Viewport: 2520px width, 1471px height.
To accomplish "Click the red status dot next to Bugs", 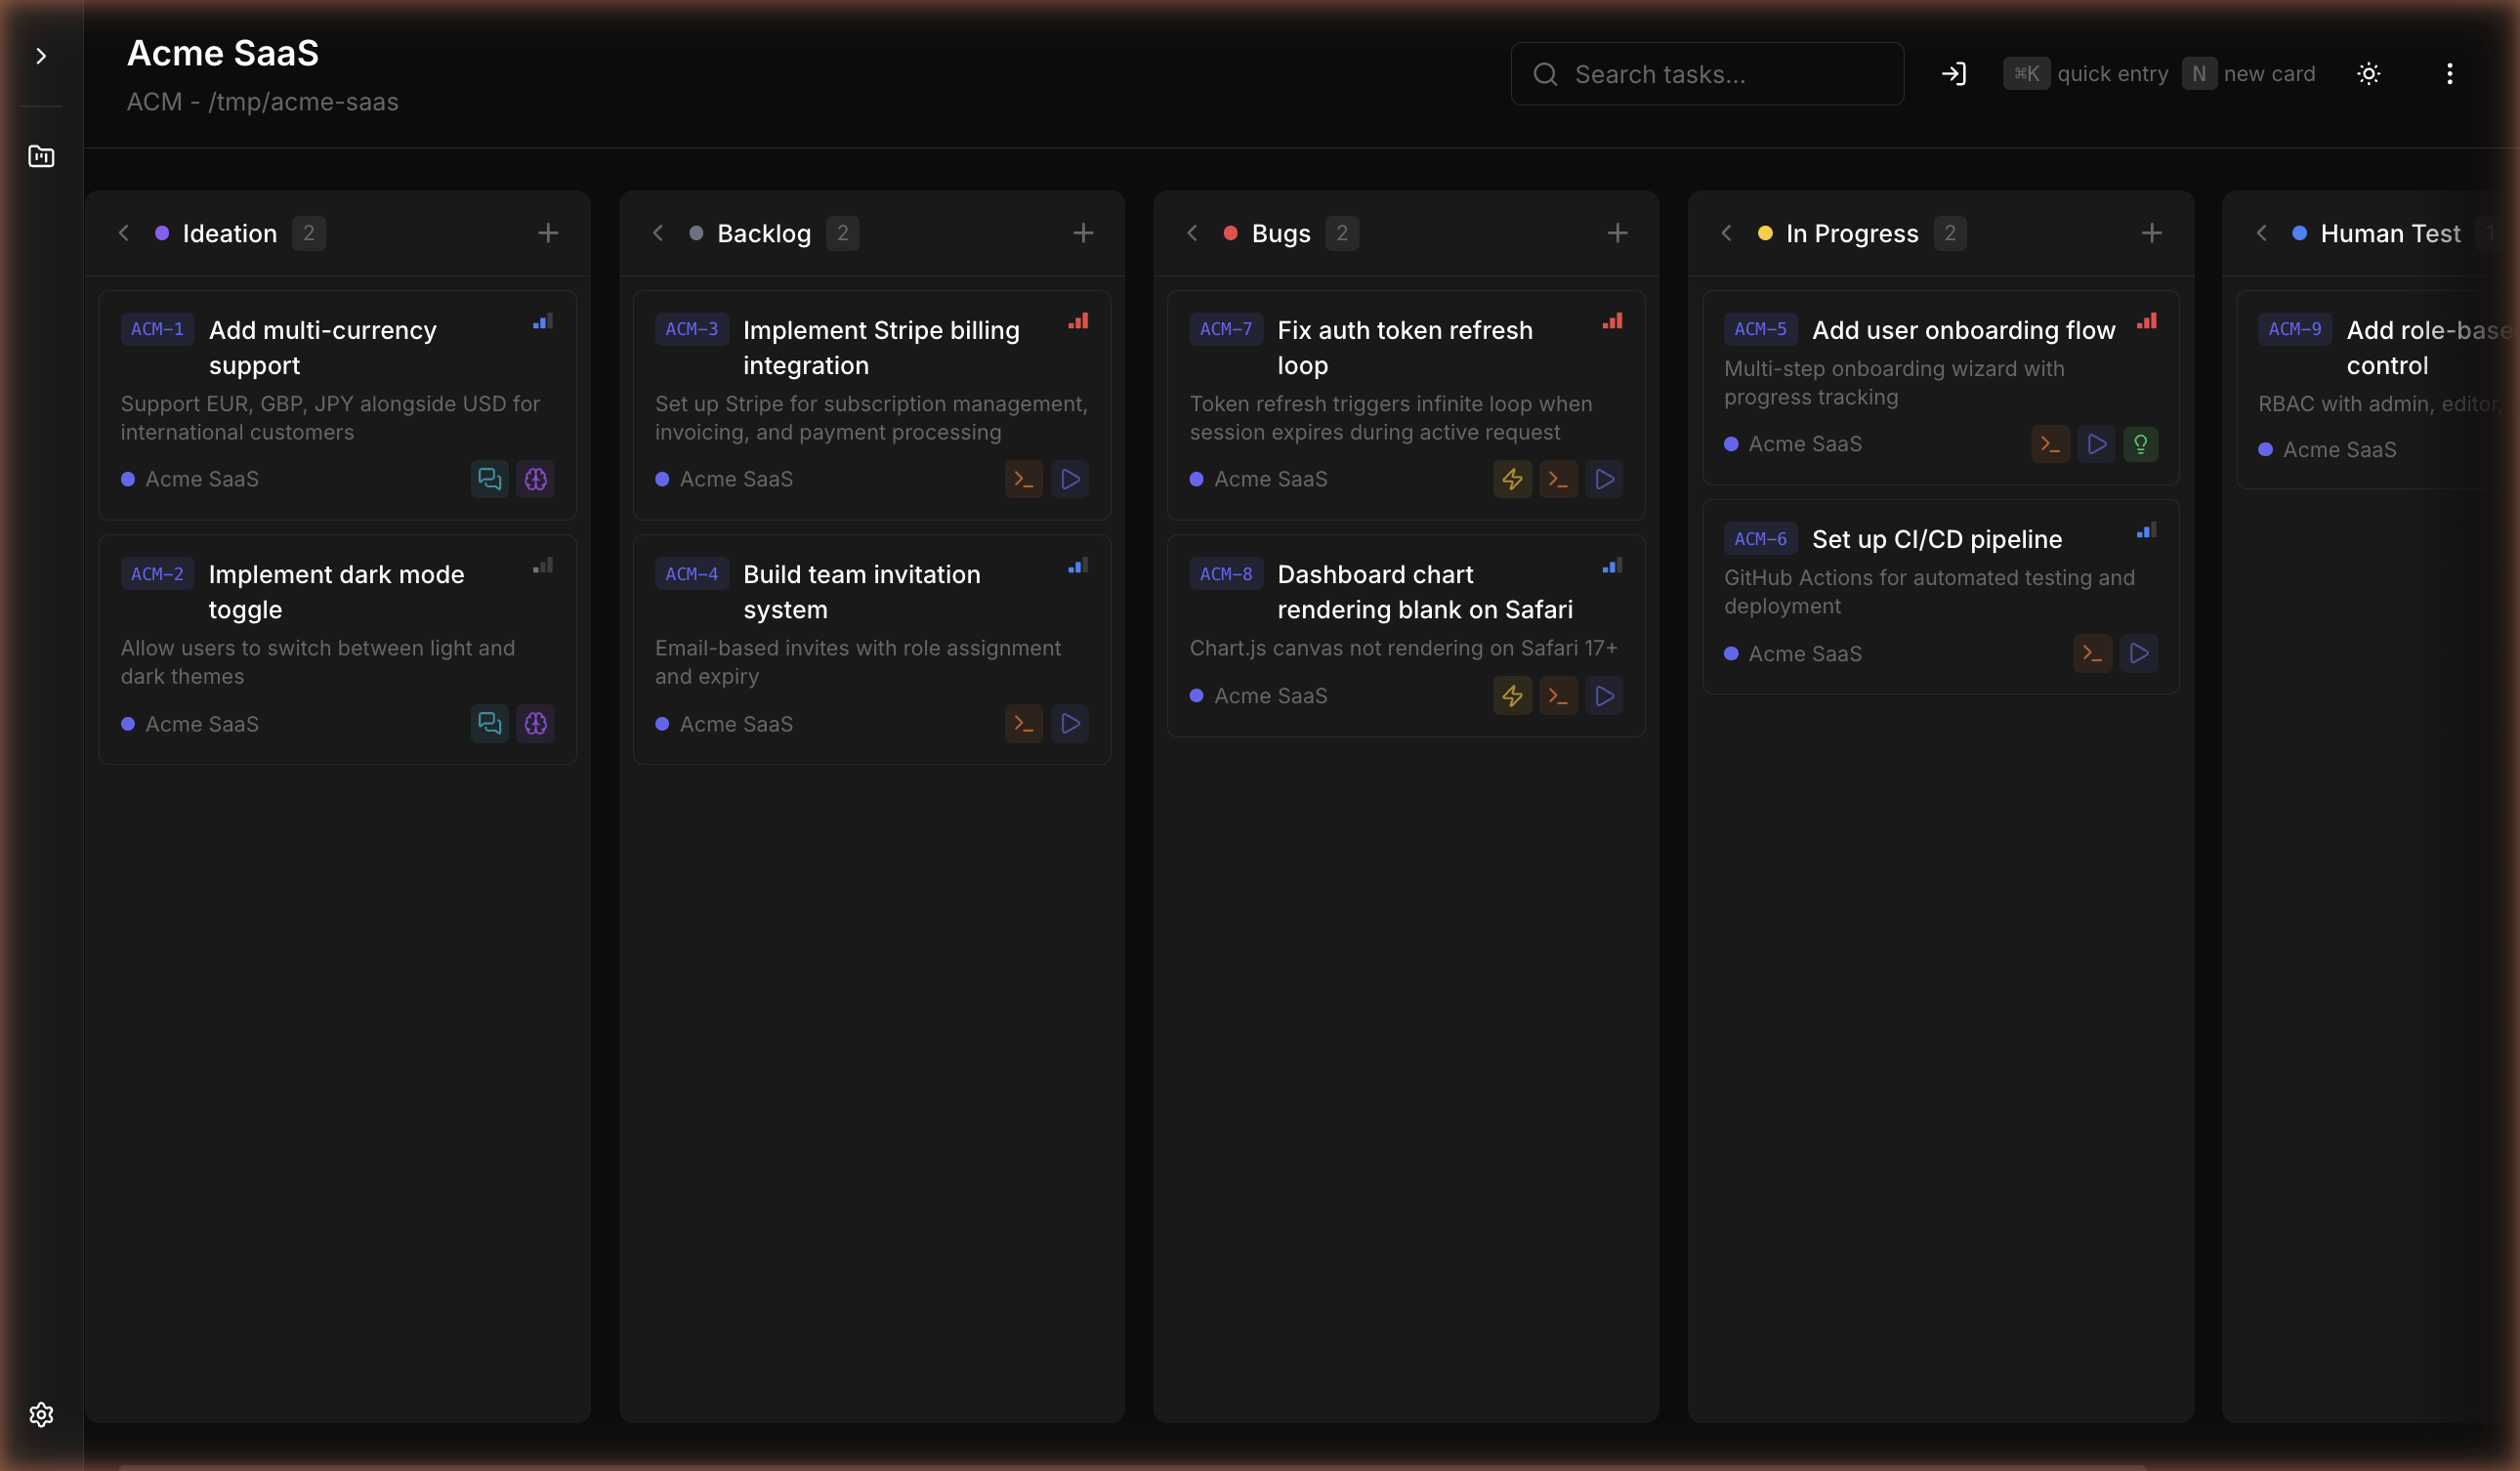I will click(1229, 233).
